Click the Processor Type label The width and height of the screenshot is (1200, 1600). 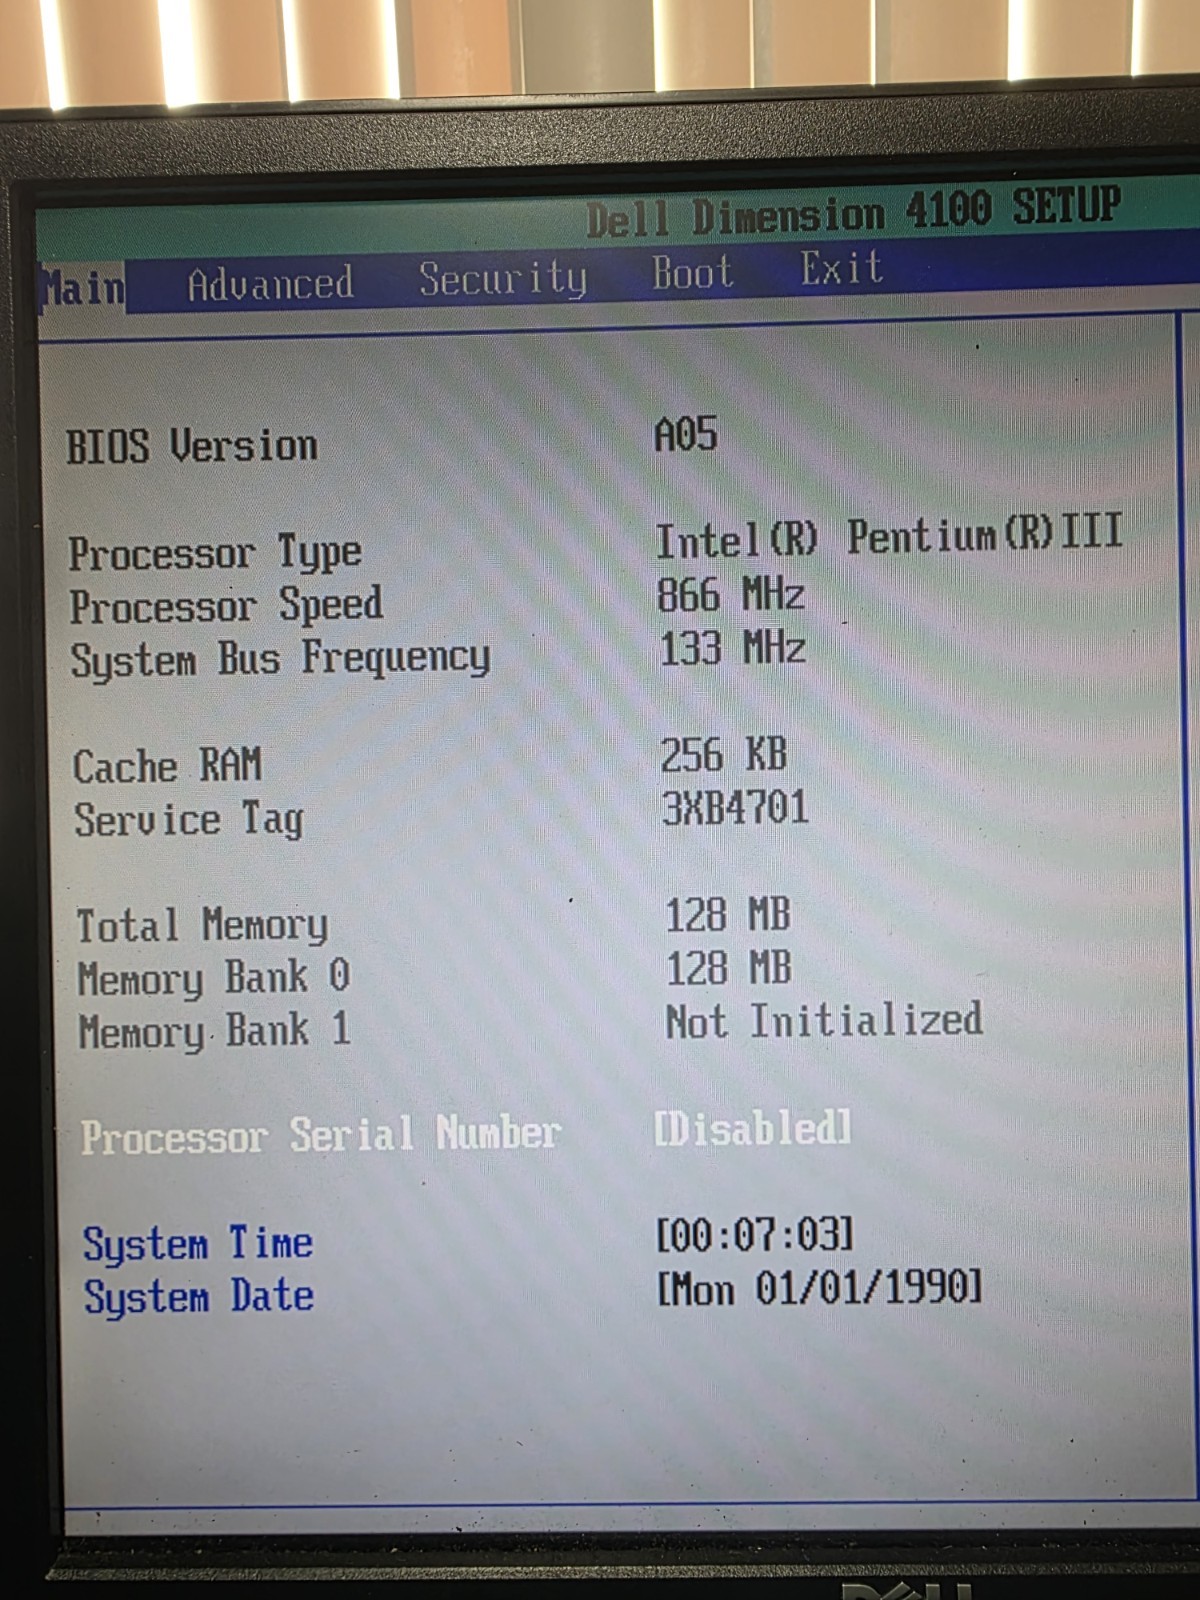215,553
